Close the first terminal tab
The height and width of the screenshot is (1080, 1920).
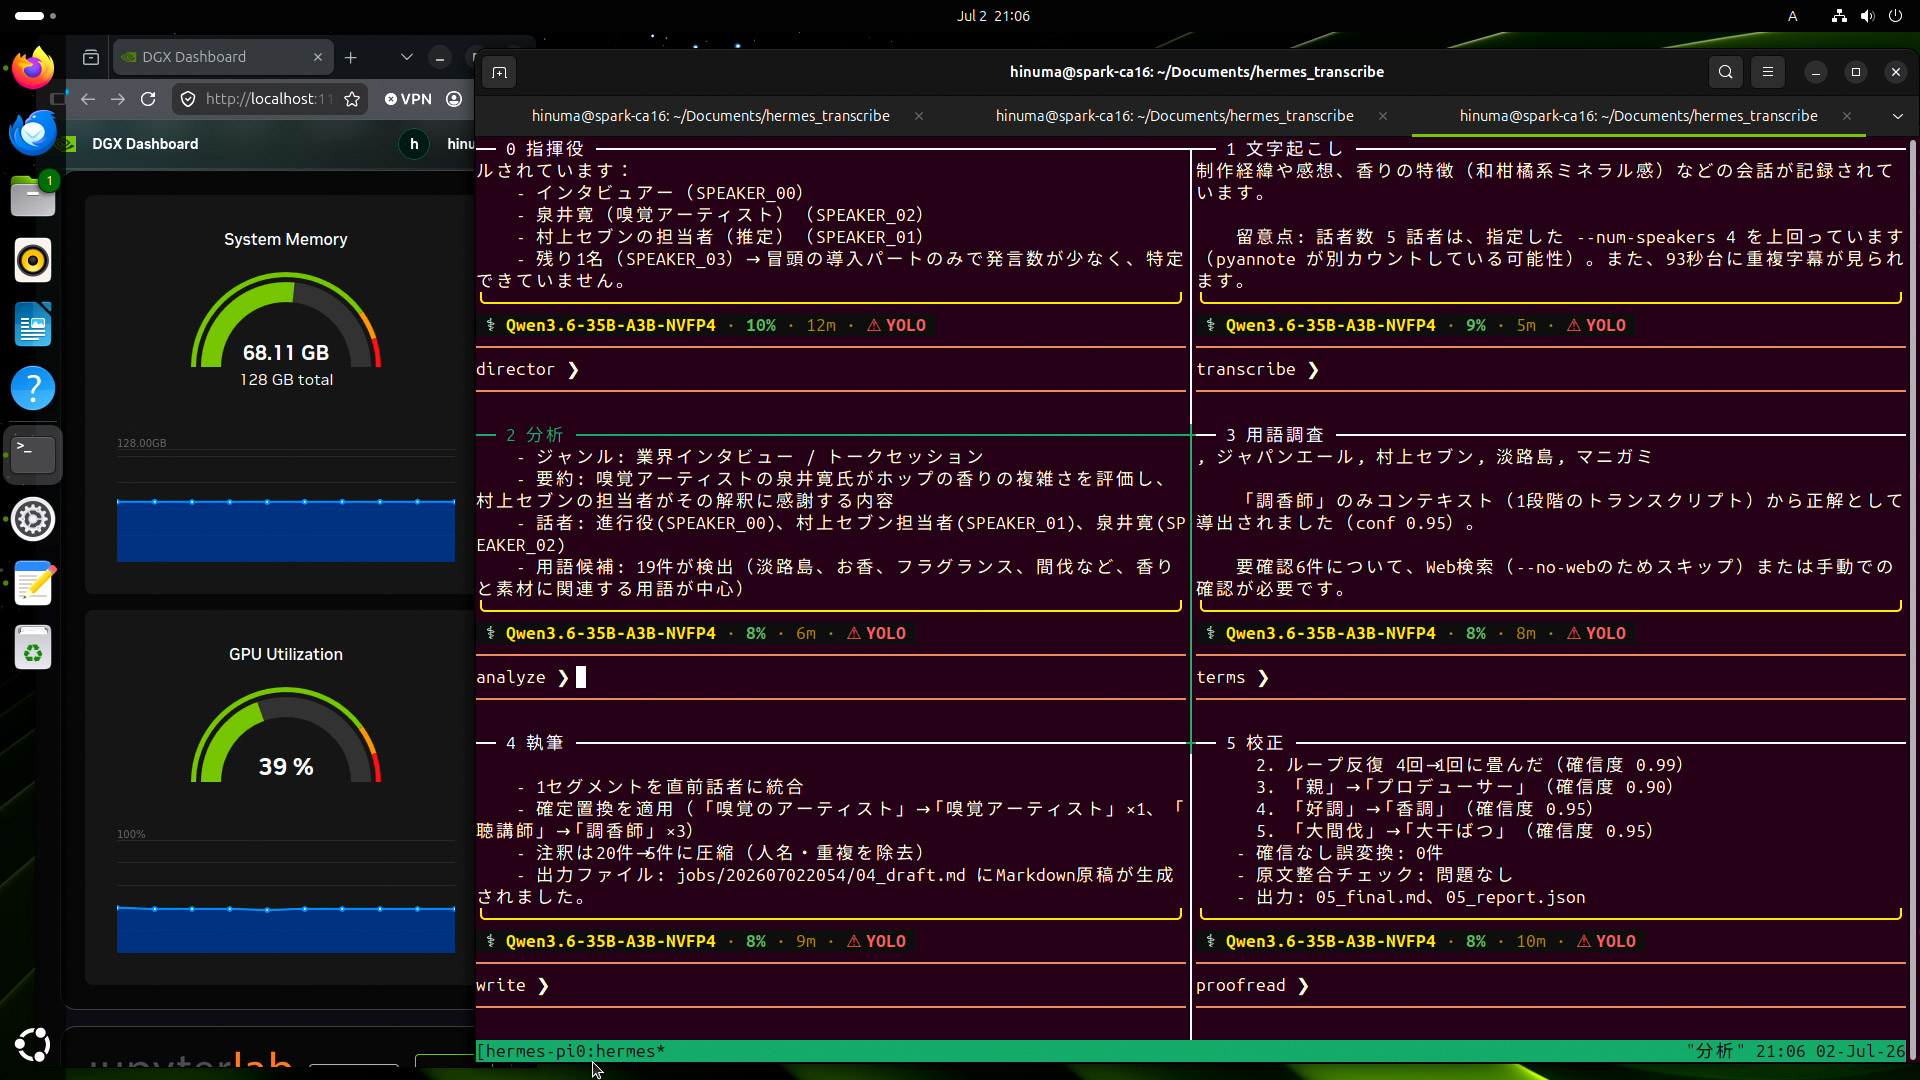click(919, 116)
